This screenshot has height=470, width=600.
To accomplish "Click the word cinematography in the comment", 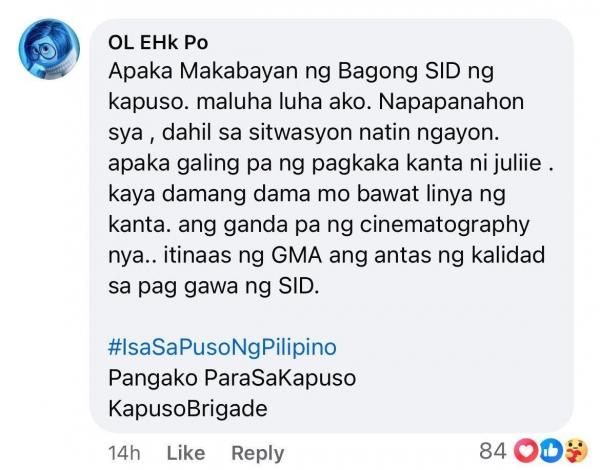I will (444, 225).
